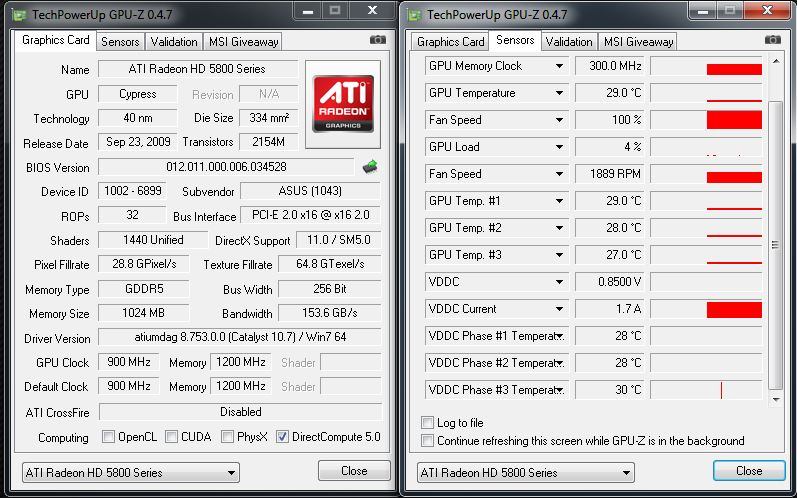This screenshot has width=797, height=498.
Task: Click the Release Date Sep 23, 2009 value
Action: [138, 142]
